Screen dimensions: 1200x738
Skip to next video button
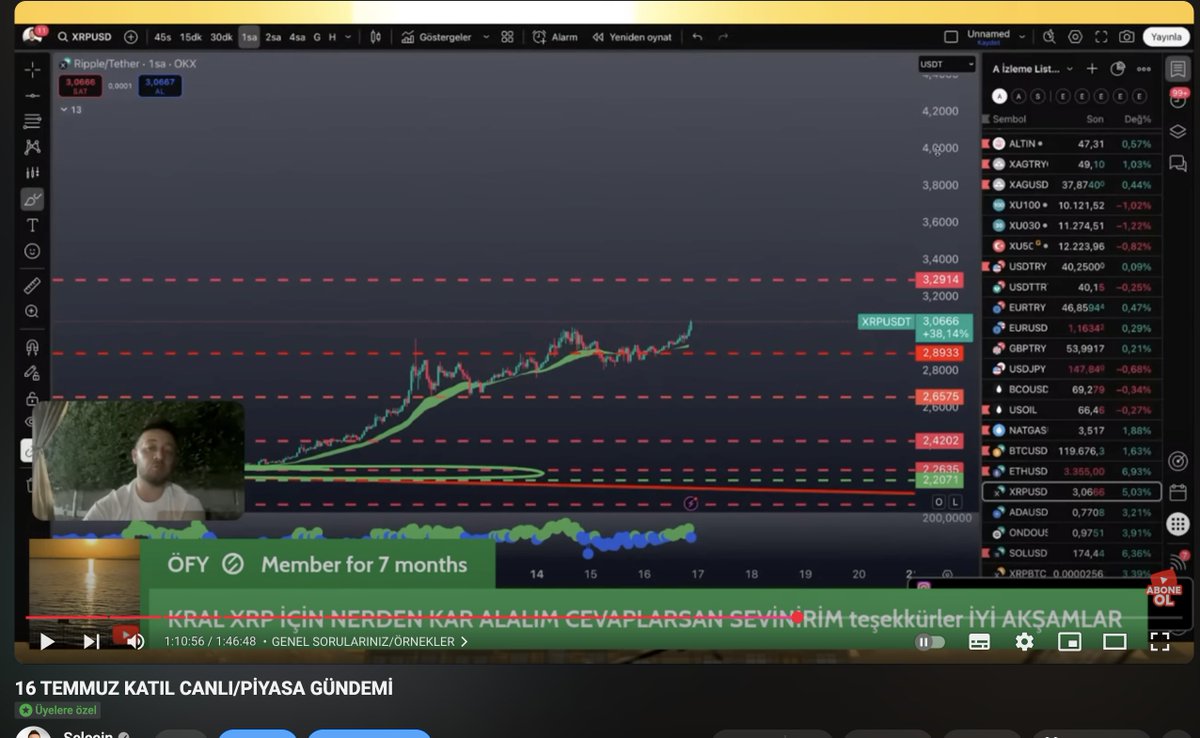[x=91, y=642]
